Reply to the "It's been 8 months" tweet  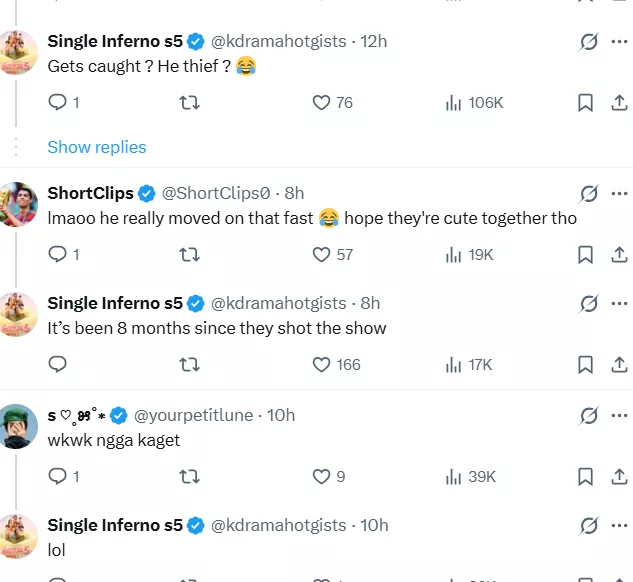(x=57, y=365)
